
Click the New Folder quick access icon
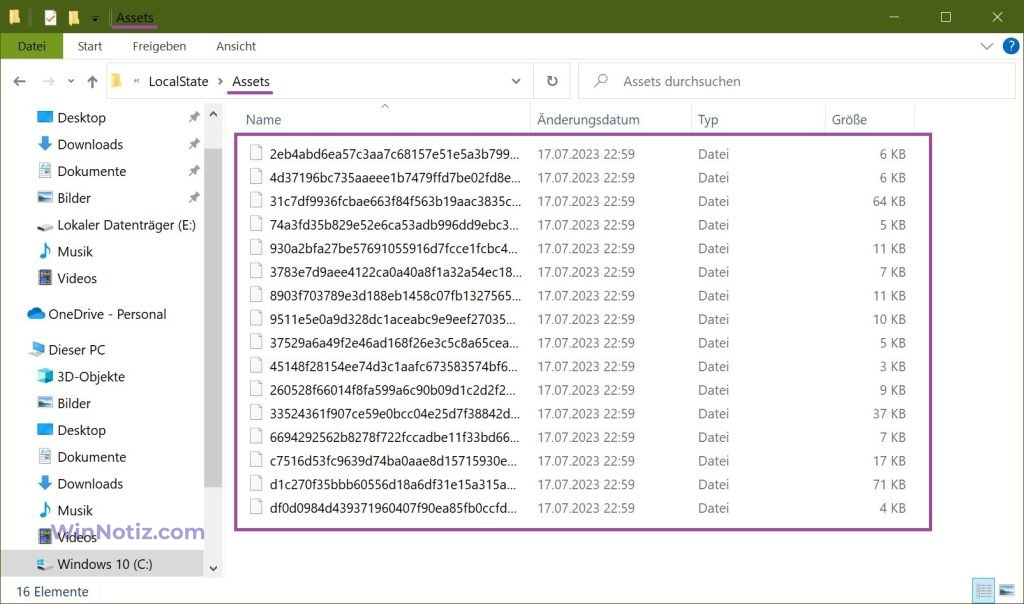tap(73, 17)
